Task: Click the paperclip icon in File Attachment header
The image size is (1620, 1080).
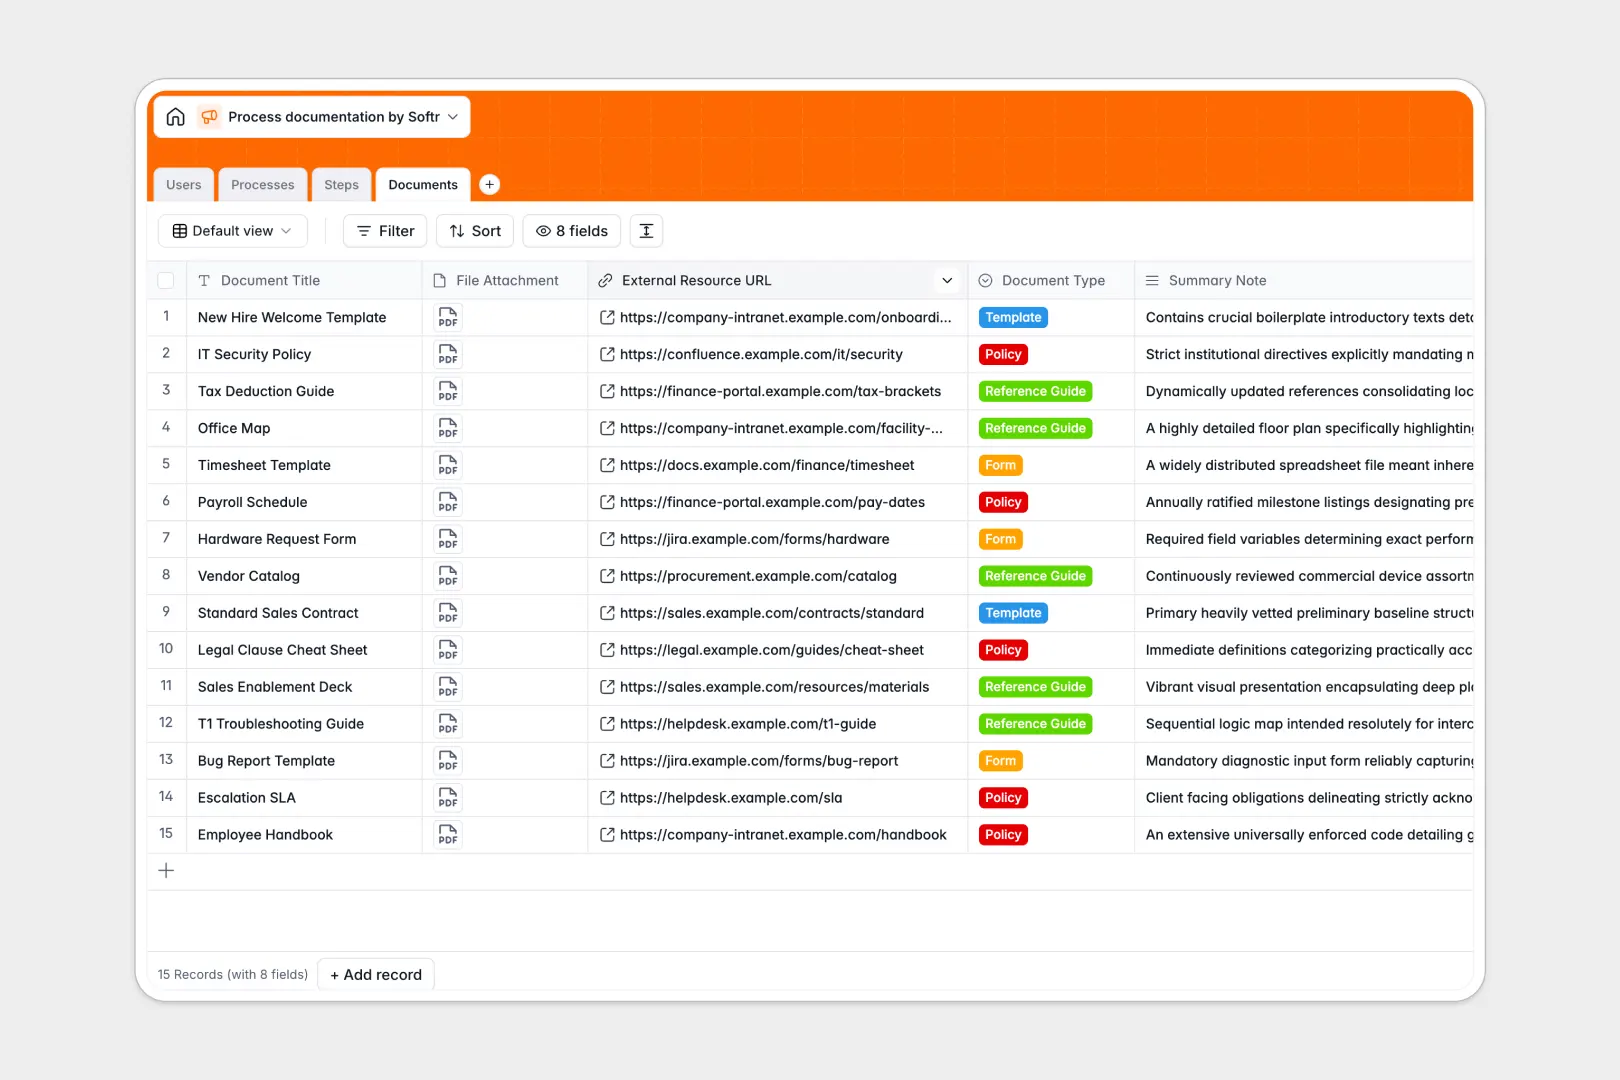Action: [437, 280]
